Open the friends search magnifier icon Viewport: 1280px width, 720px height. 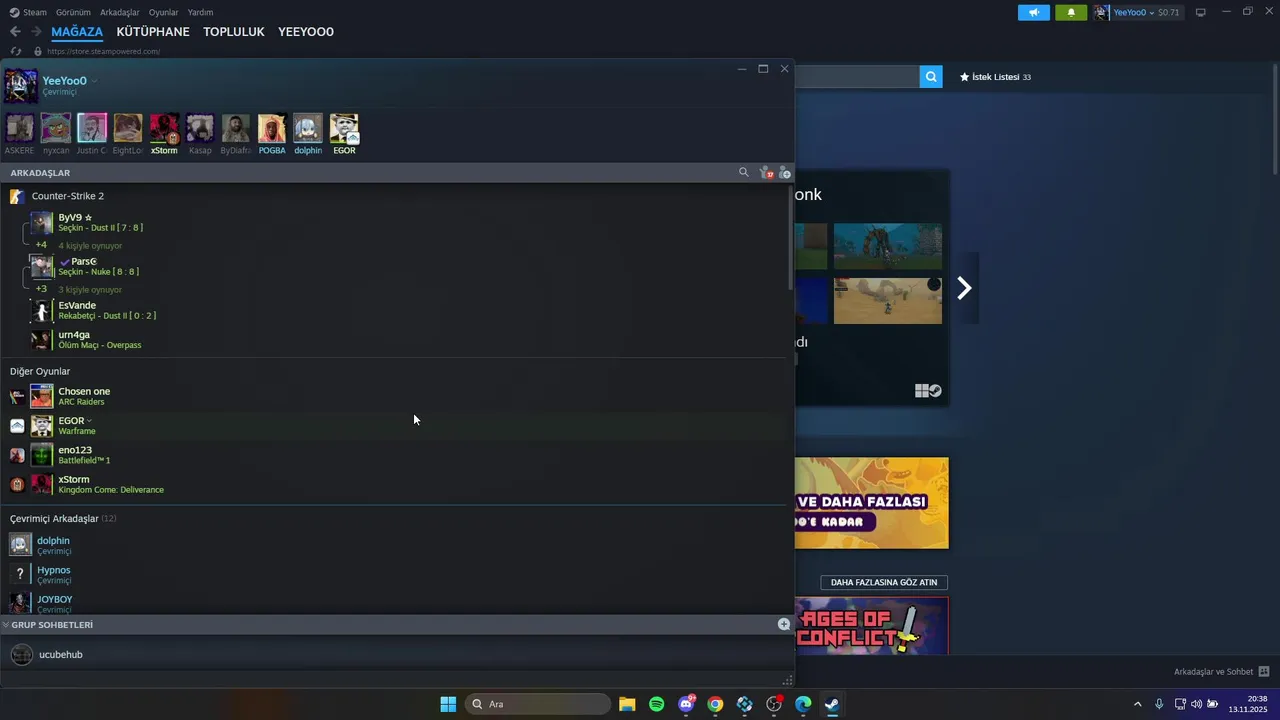click(x=743, y=172)
